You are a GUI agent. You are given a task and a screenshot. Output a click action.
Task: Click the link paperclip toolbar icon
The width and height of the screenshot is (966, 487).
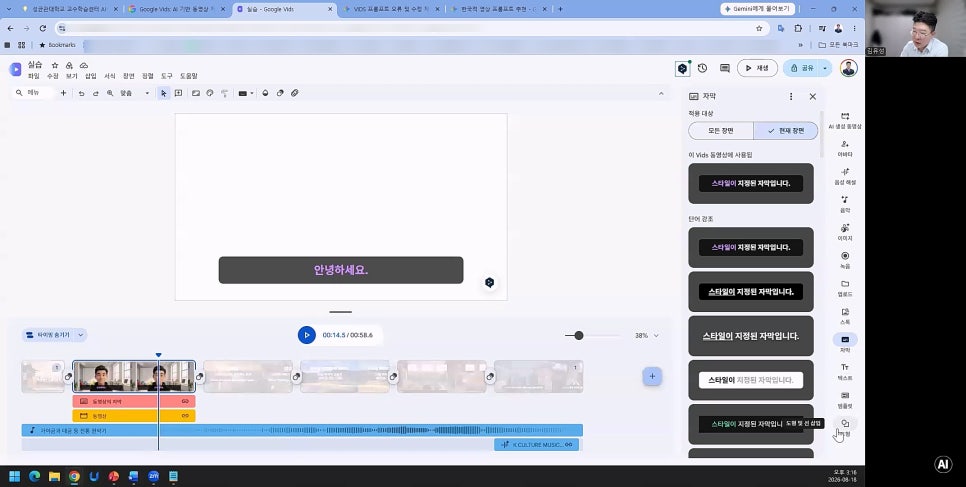(x=294, y=93)
